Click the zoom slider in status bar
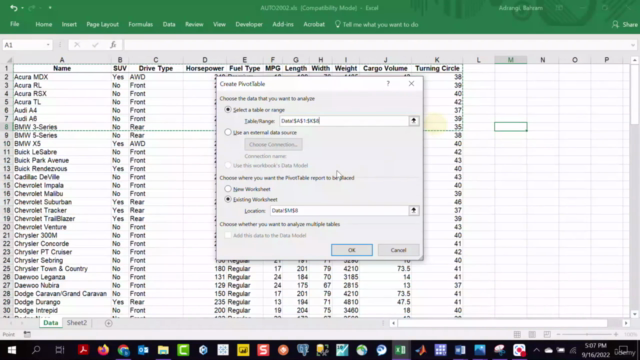 point(587,334)
